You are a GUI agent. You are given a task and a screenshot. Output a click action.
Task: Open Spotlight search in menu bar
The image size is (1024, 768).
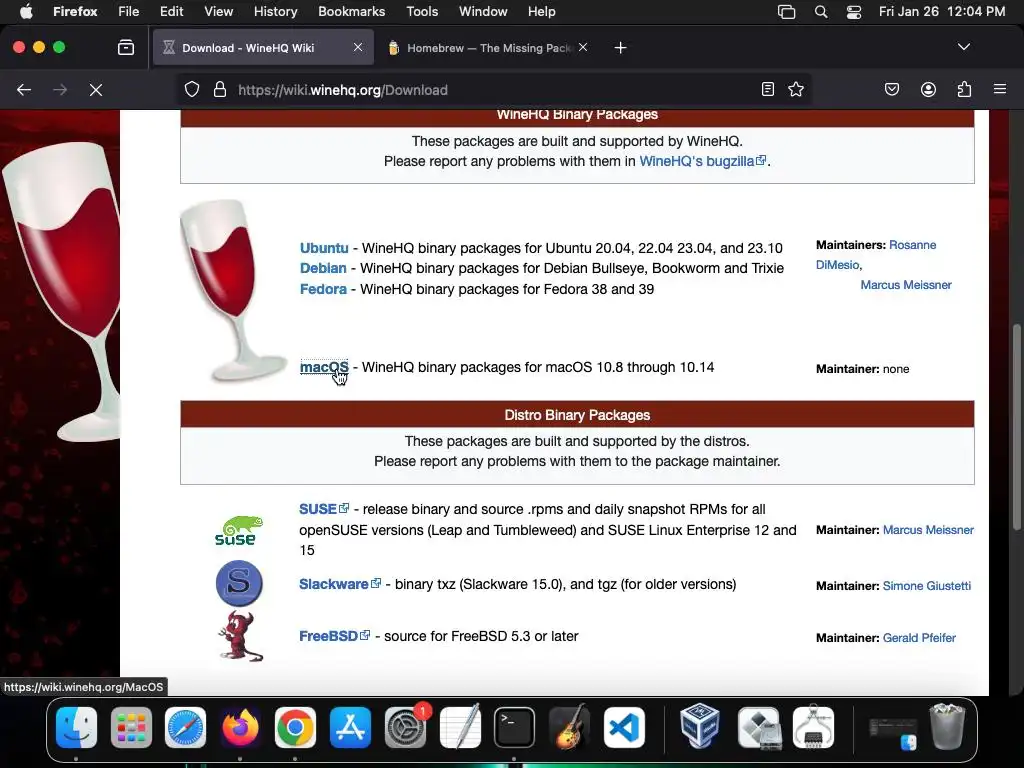(x=821, y=11)
